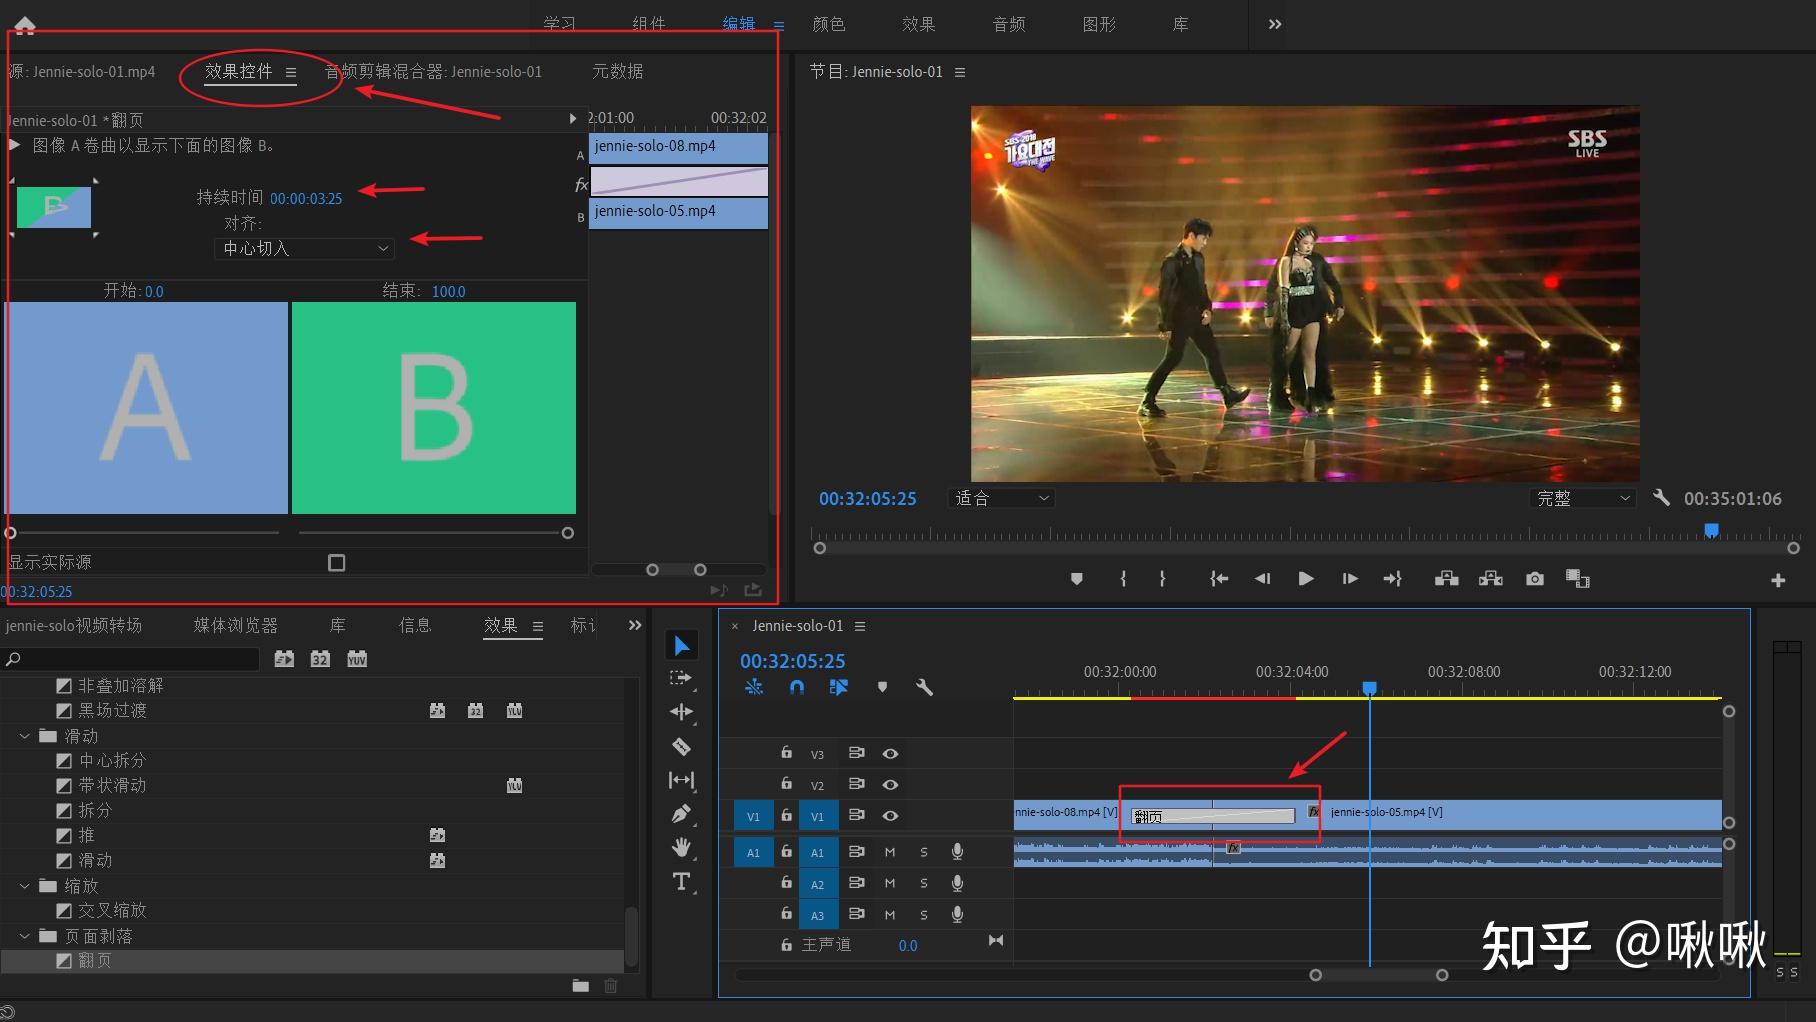
Task: Solo the A2 audio track
Action: point(924,884)
